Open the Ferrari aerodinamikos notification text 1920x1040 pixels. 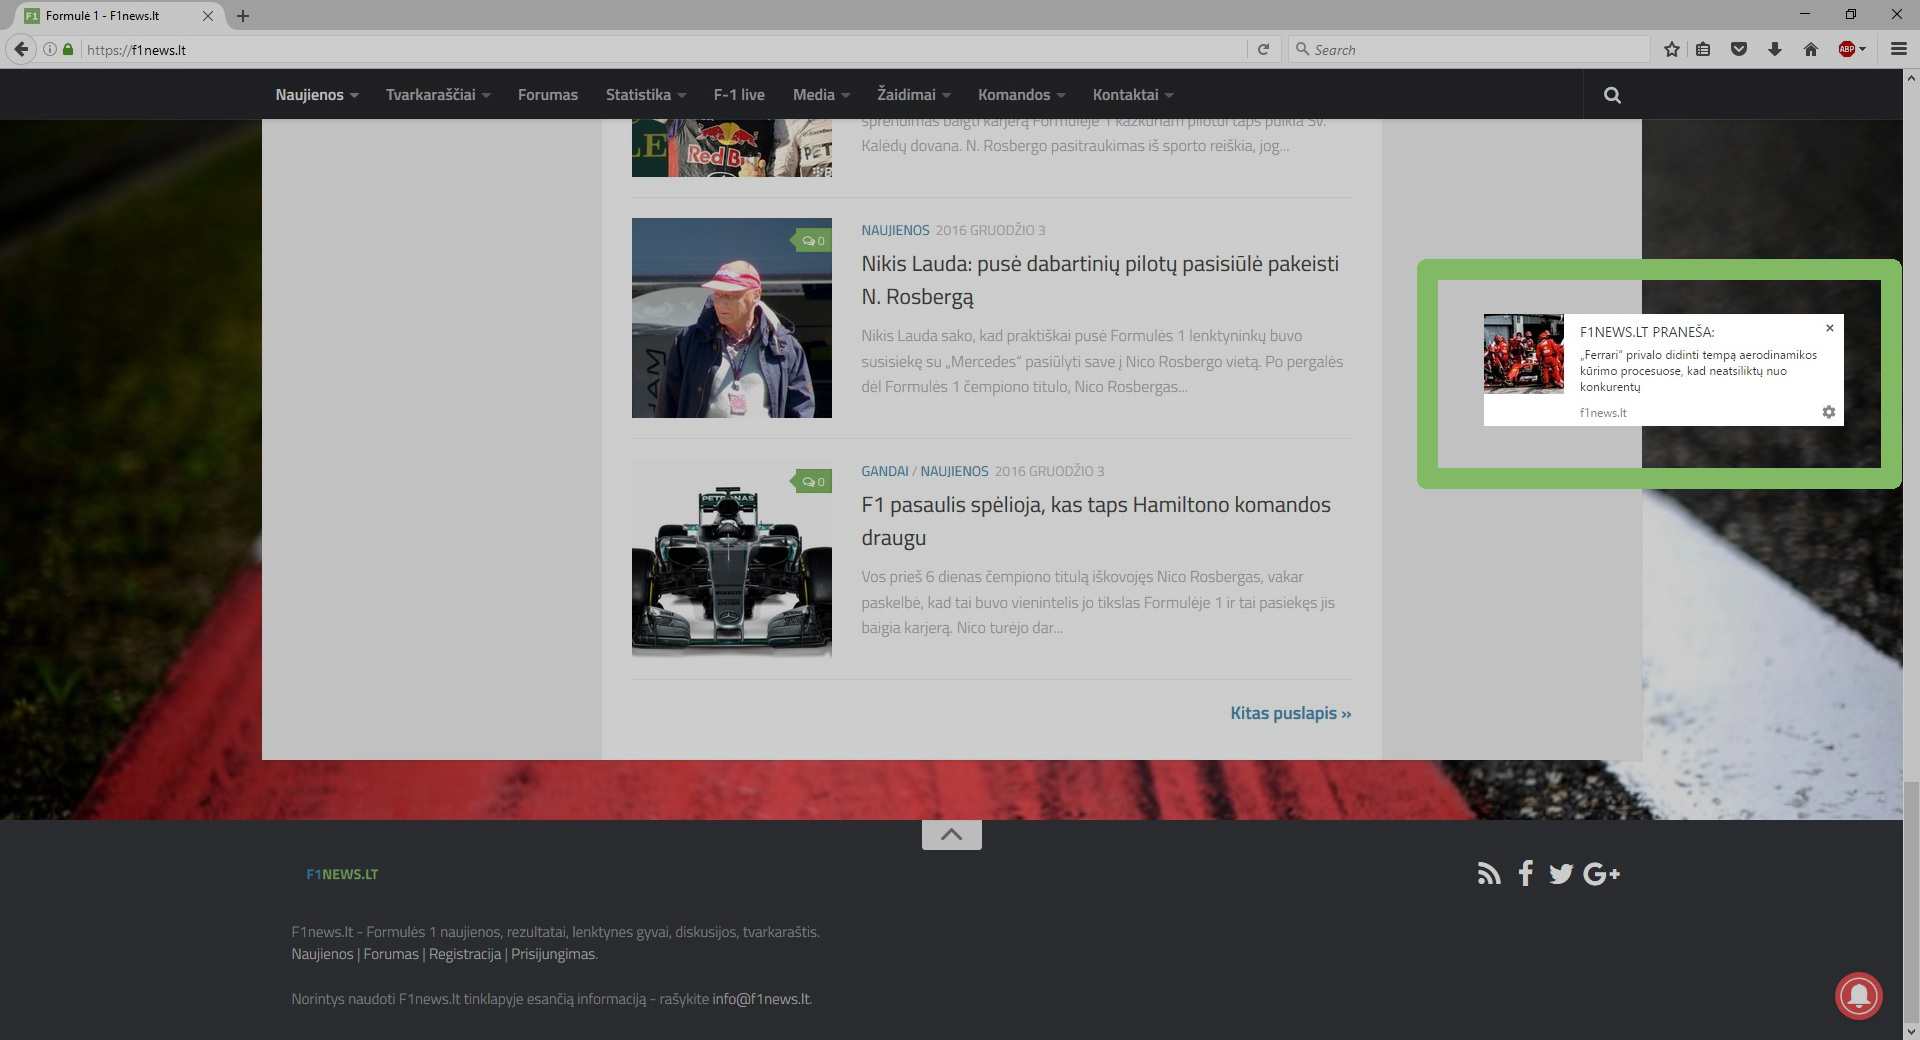coord(1698,371)
